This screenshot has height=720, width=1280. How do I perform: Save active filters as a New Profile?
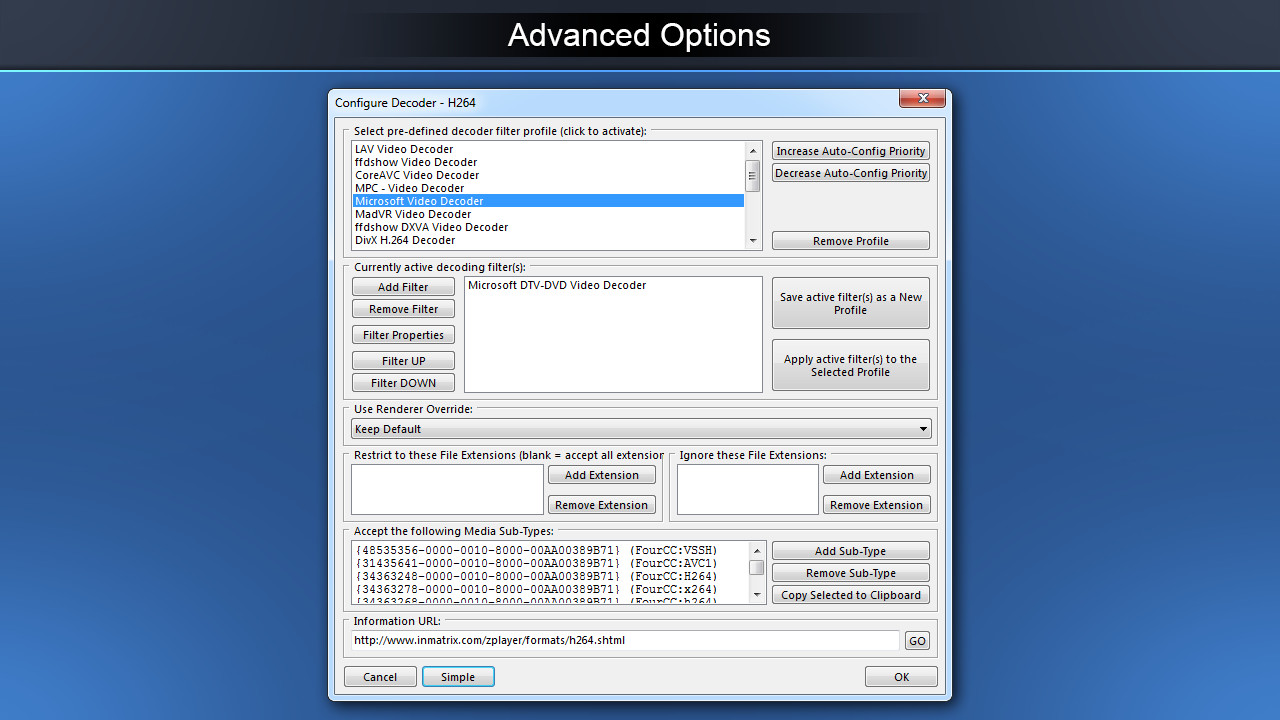point(850,303)
